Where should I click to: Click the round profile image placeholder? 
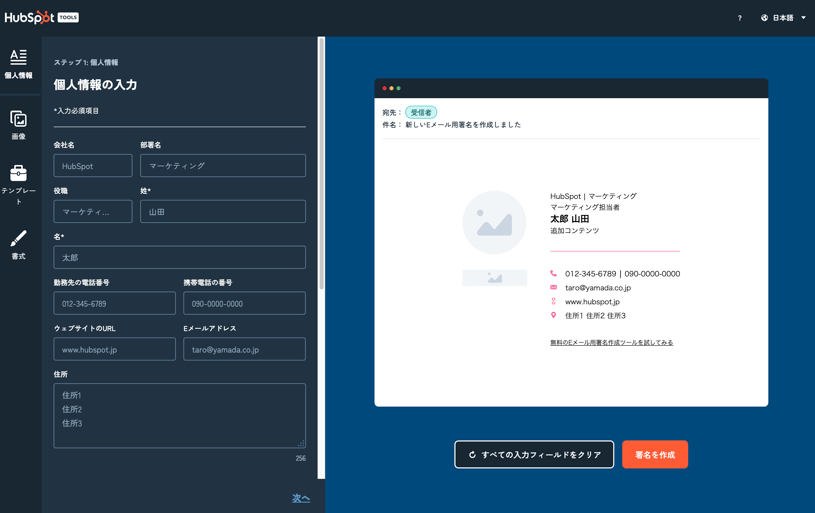coord(494,222)
